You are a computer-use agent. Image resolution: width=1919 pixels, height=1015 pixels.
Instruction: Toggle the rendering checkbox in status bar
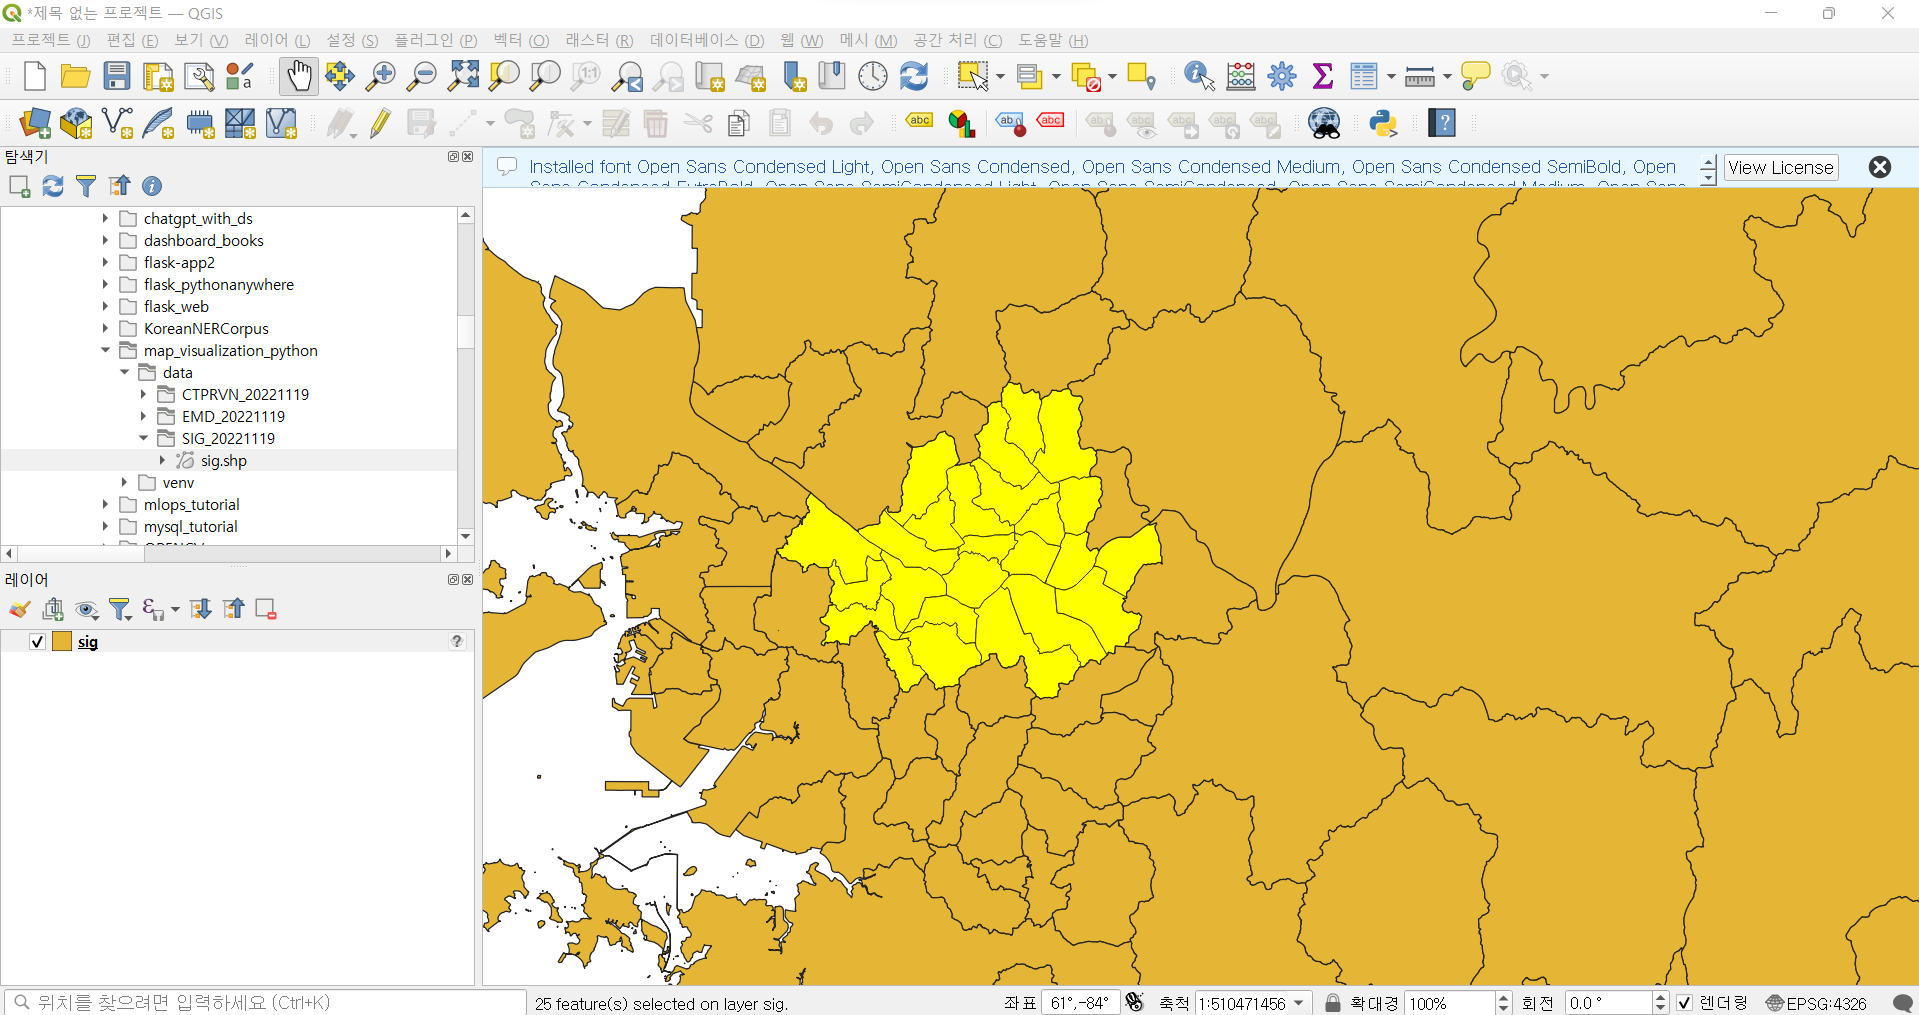coord(1684,1003)
